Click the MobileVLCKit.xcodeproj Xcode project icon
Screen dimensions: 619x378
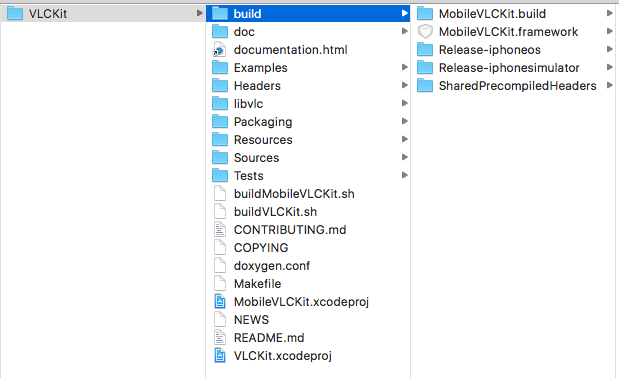(x=220, y=302)
